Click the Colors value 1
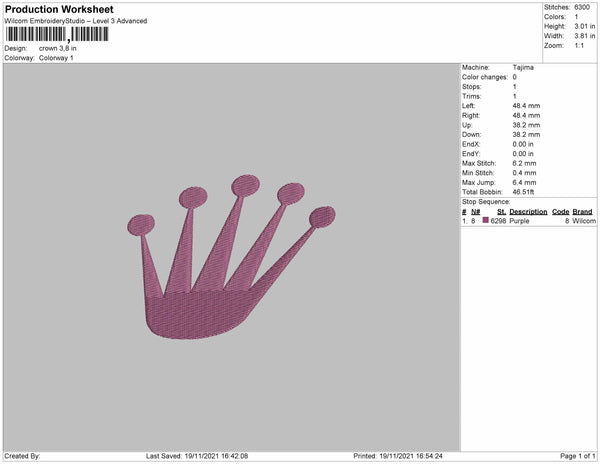 pos(576,17)
